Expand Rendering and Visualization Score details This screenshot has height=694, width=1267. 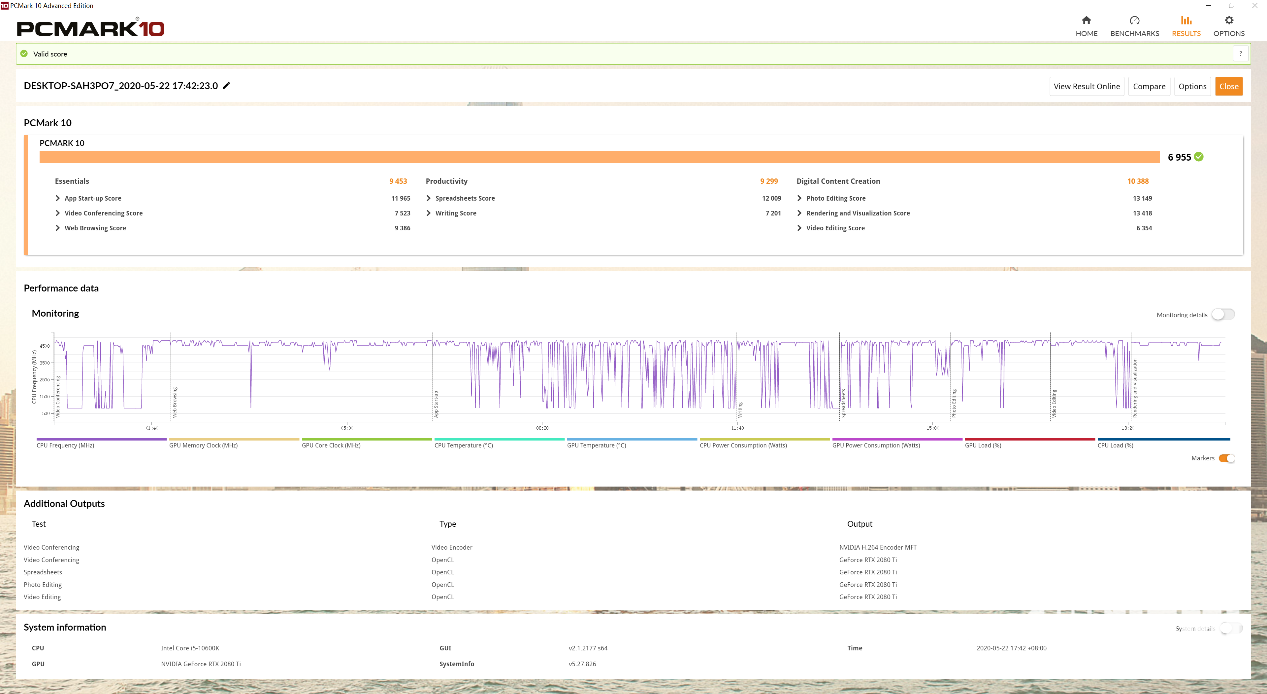[x=800, y=213]
